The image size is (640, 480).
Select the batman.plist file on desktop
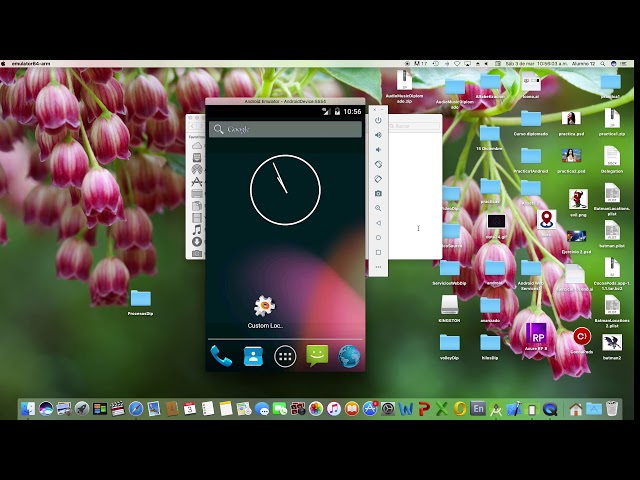click(x=612, y=234)
